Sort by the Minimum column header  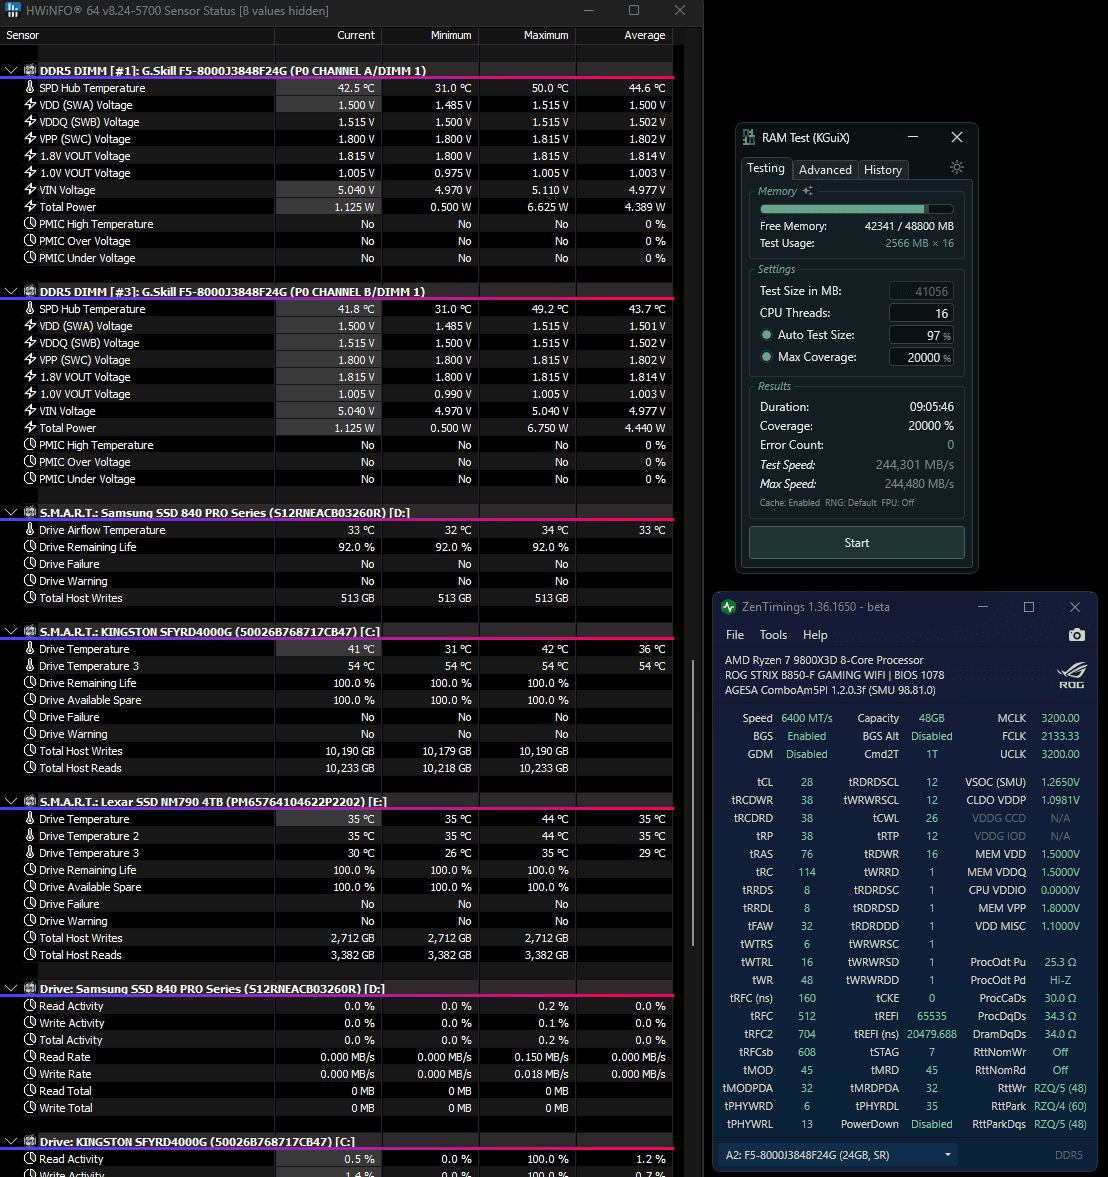[x=430, y=35]
